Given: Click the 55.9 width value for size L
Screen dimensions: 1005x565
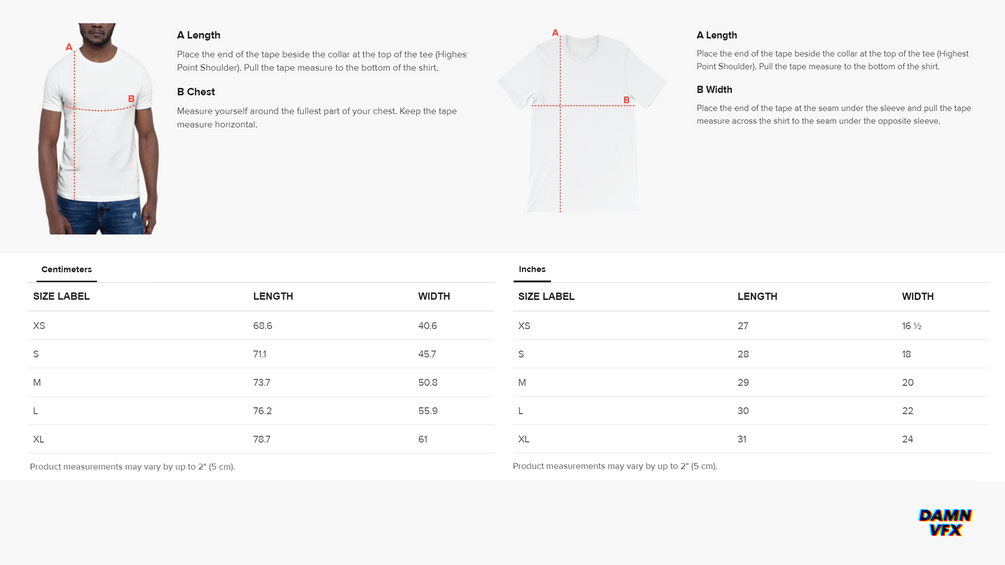Looking at the screenshot, I should point(427,411).
